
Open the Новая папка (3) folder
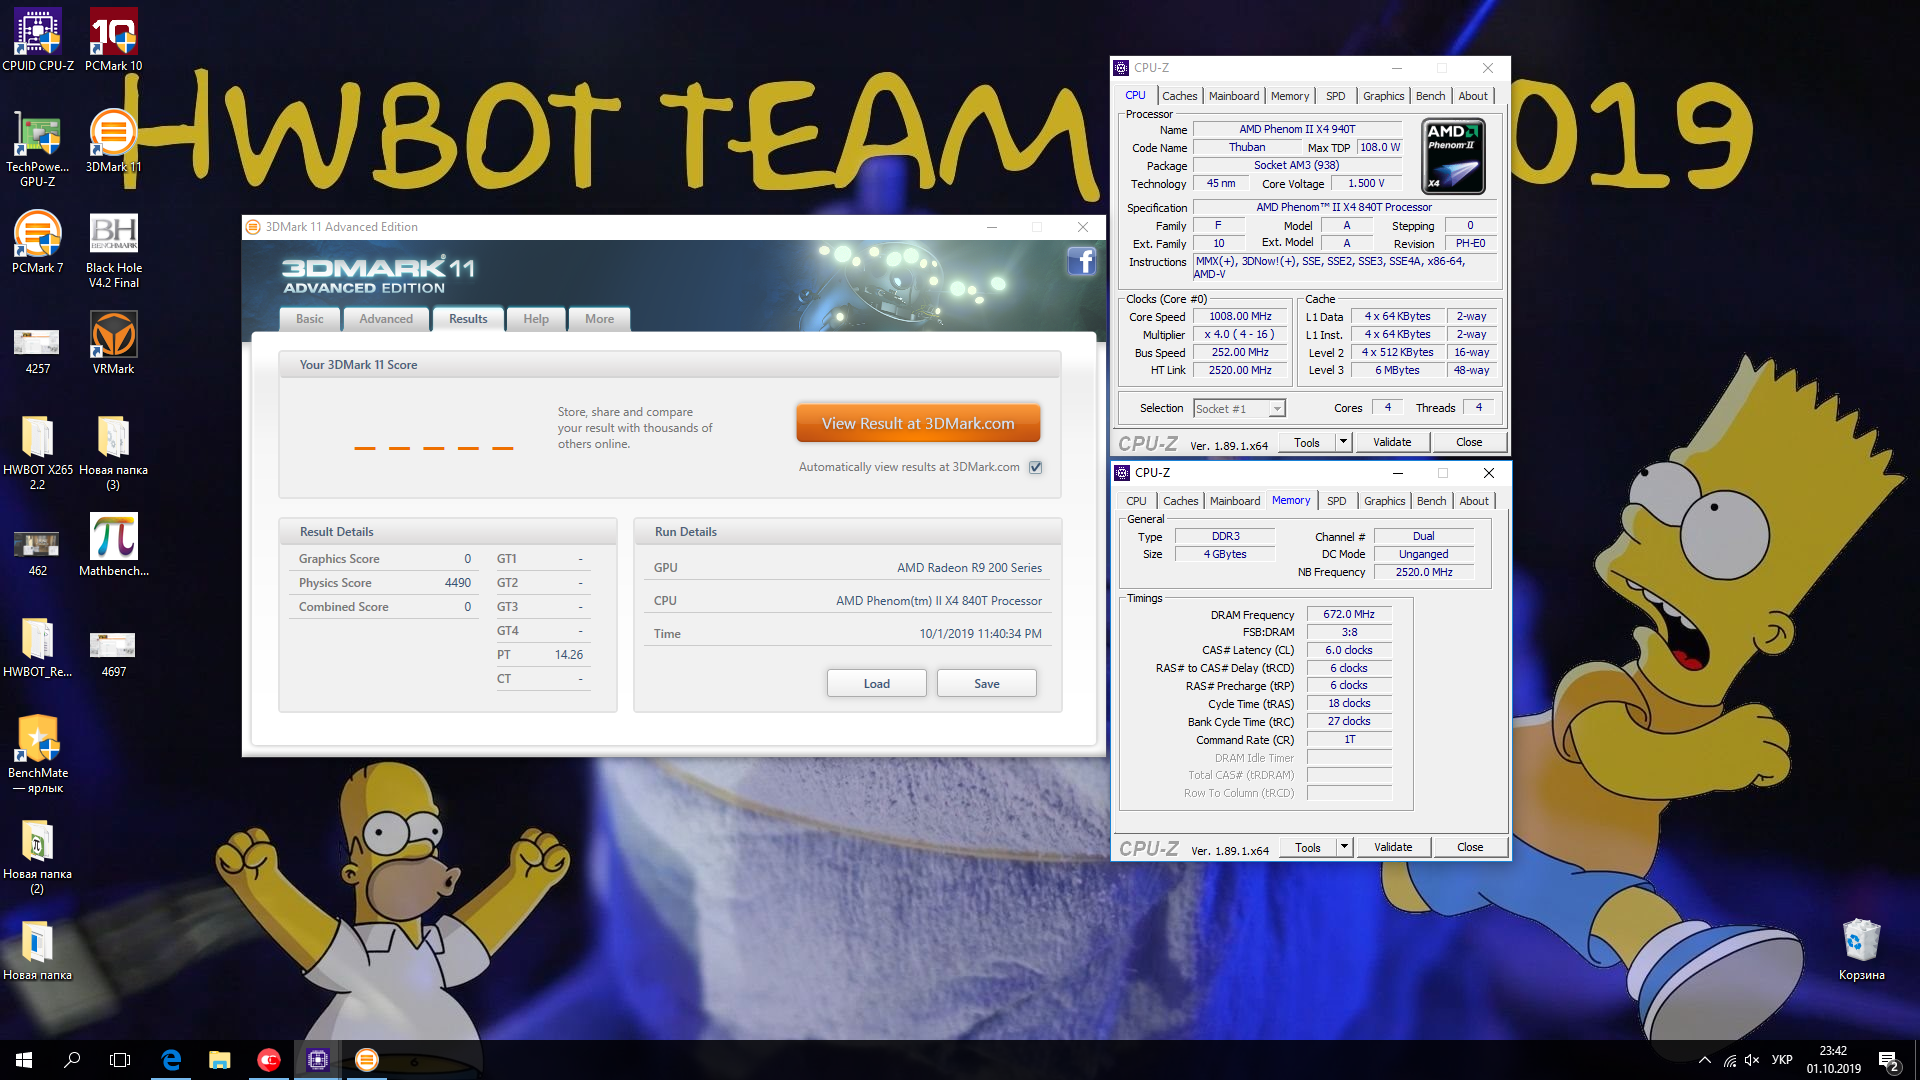pos(113,452)
